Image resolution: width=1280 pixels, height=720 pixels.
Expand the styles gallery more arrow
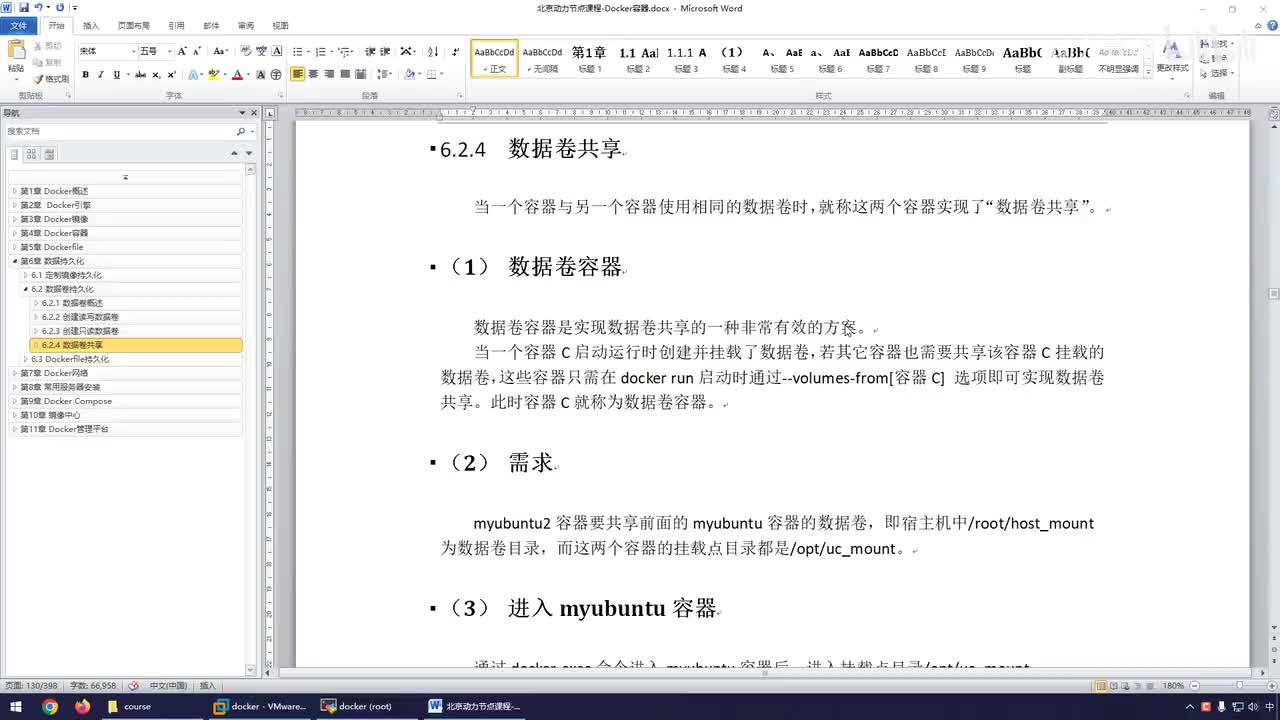coord(1148,73)
